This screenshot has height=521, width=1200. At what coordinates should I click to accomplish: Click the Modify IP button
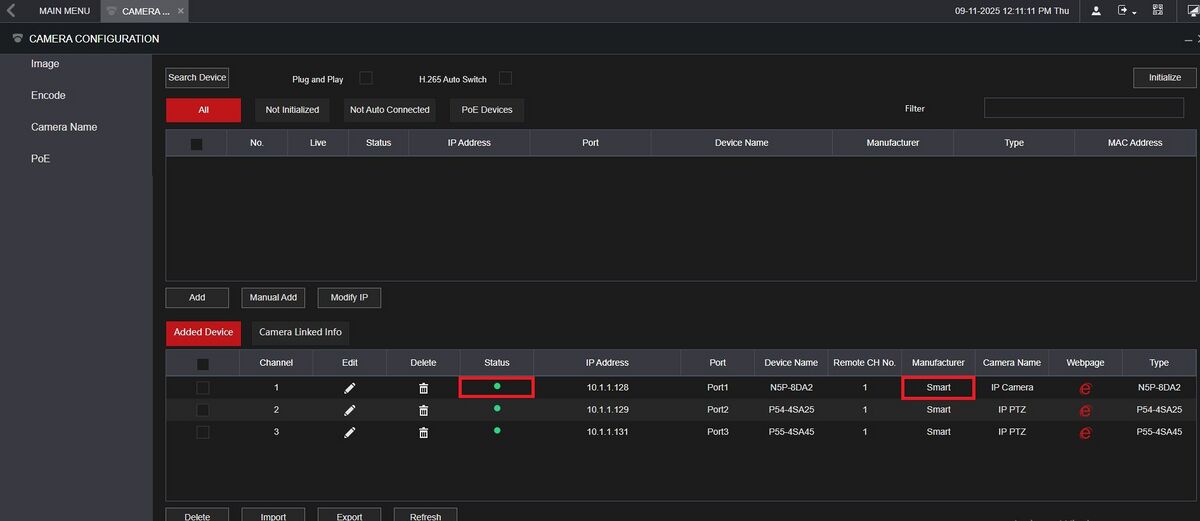349,298
